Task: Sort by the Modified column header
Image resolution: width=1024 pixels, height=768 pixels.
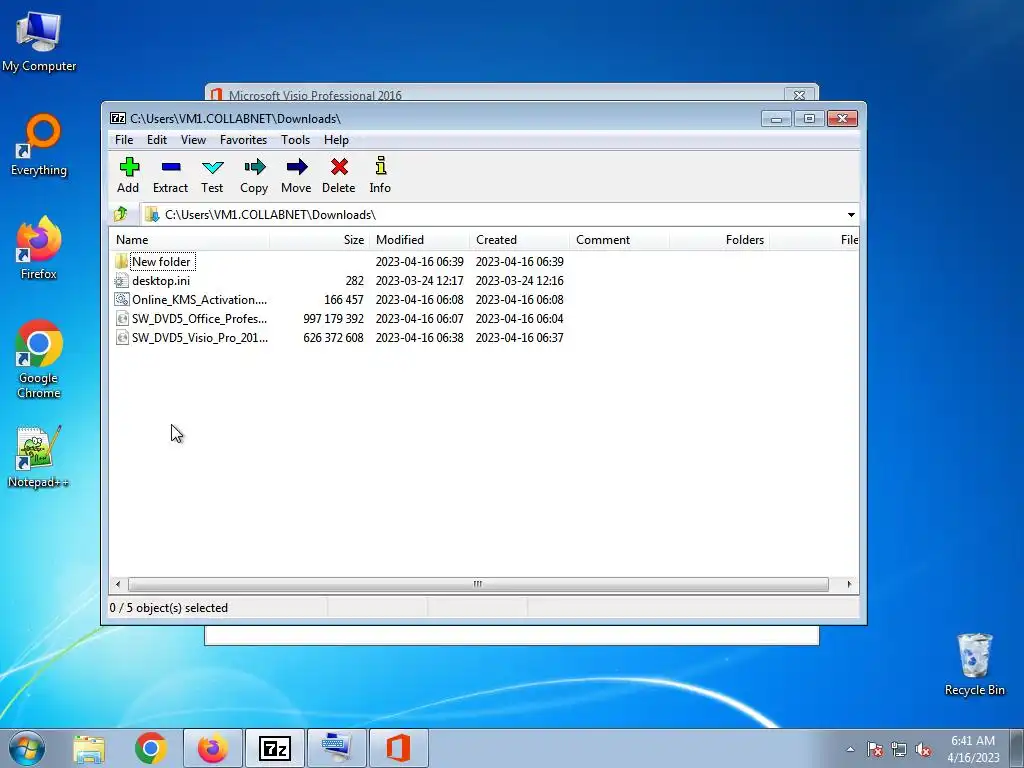Action: pos(419,240)
